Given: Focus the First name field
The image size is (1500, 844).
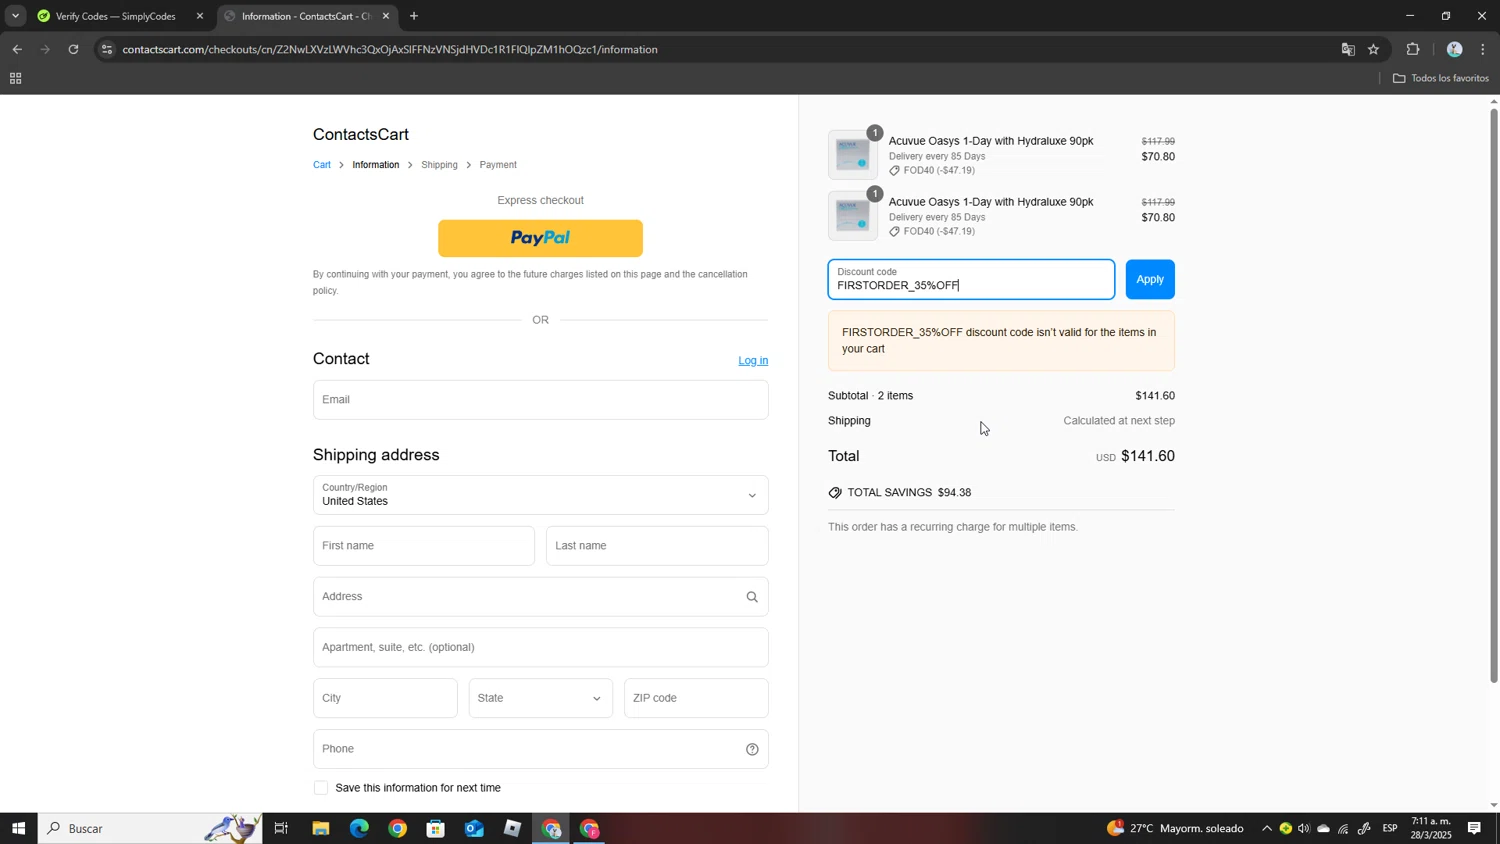Looking at the screenshot, I should pos(424,546).
